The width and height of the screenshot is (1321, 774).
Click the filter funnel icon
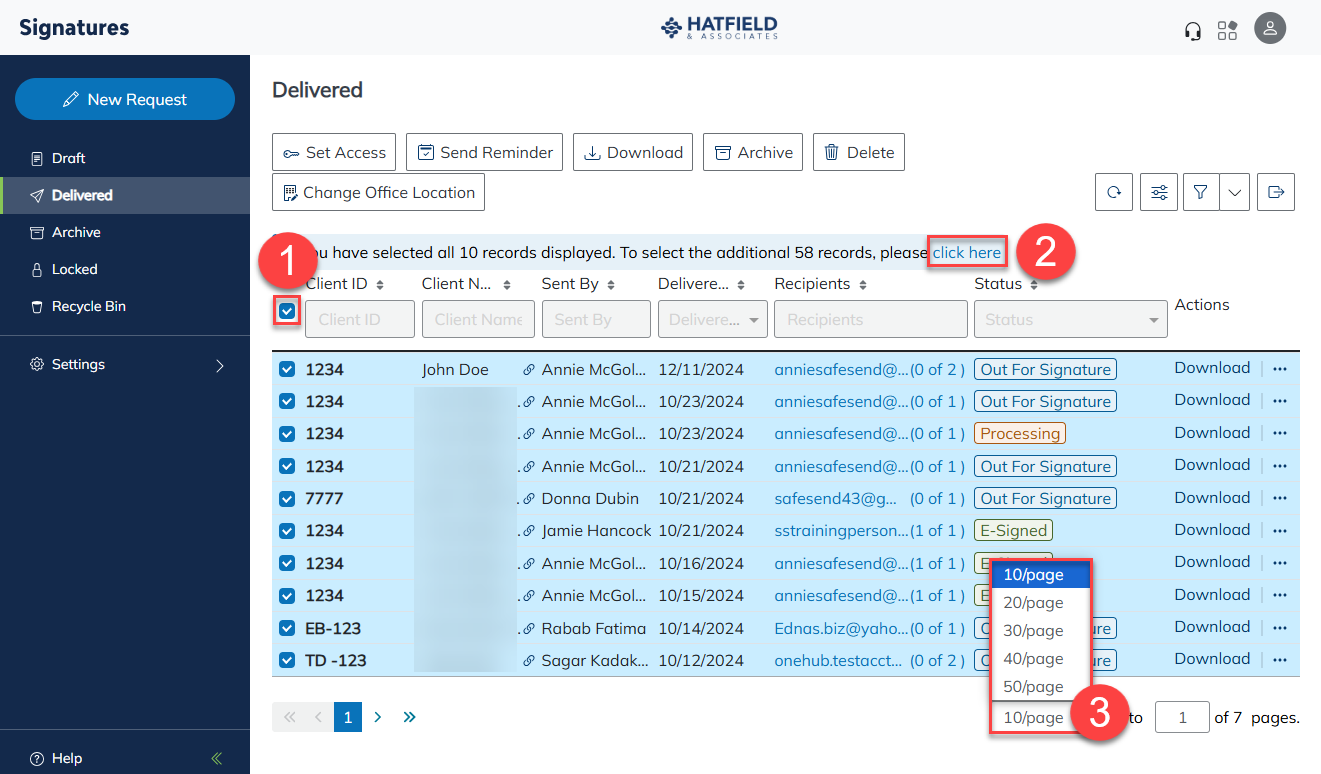(x=1201, y=192)
